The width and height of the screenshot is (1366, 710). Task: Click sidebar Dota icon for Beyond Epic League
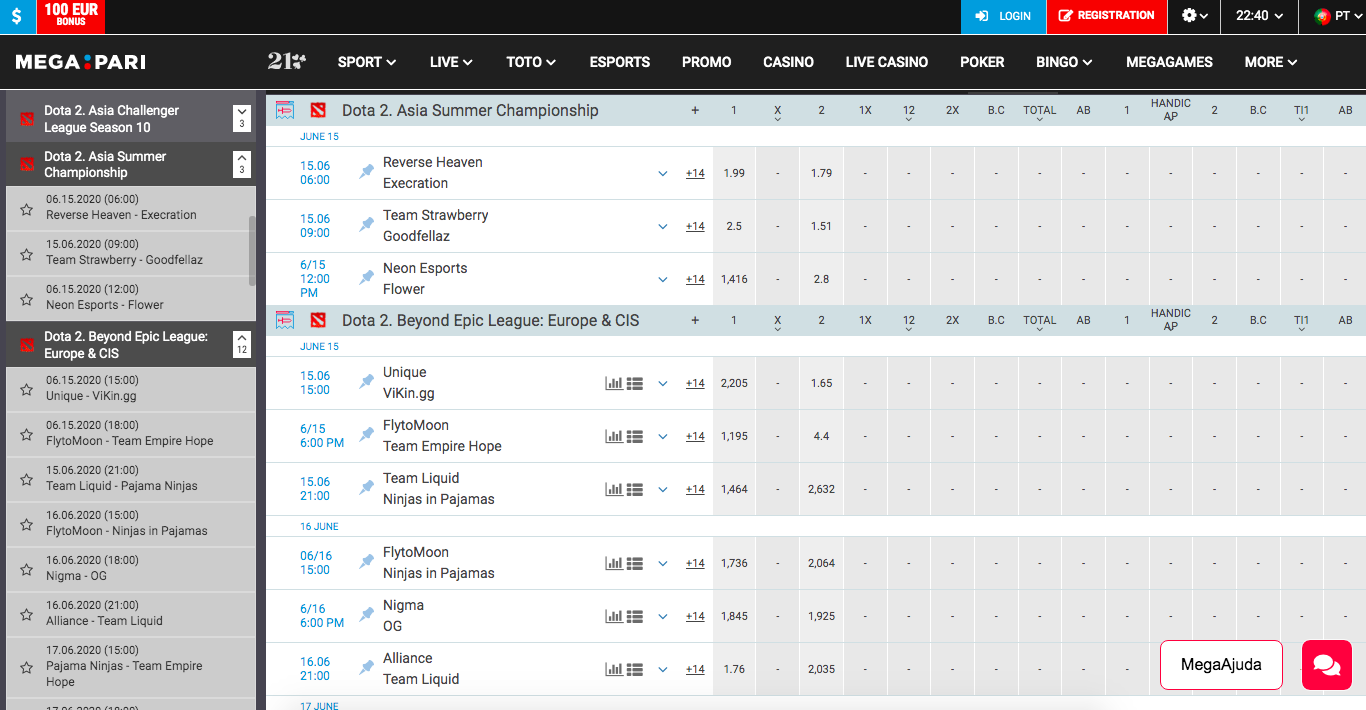(x=27, y=344)
